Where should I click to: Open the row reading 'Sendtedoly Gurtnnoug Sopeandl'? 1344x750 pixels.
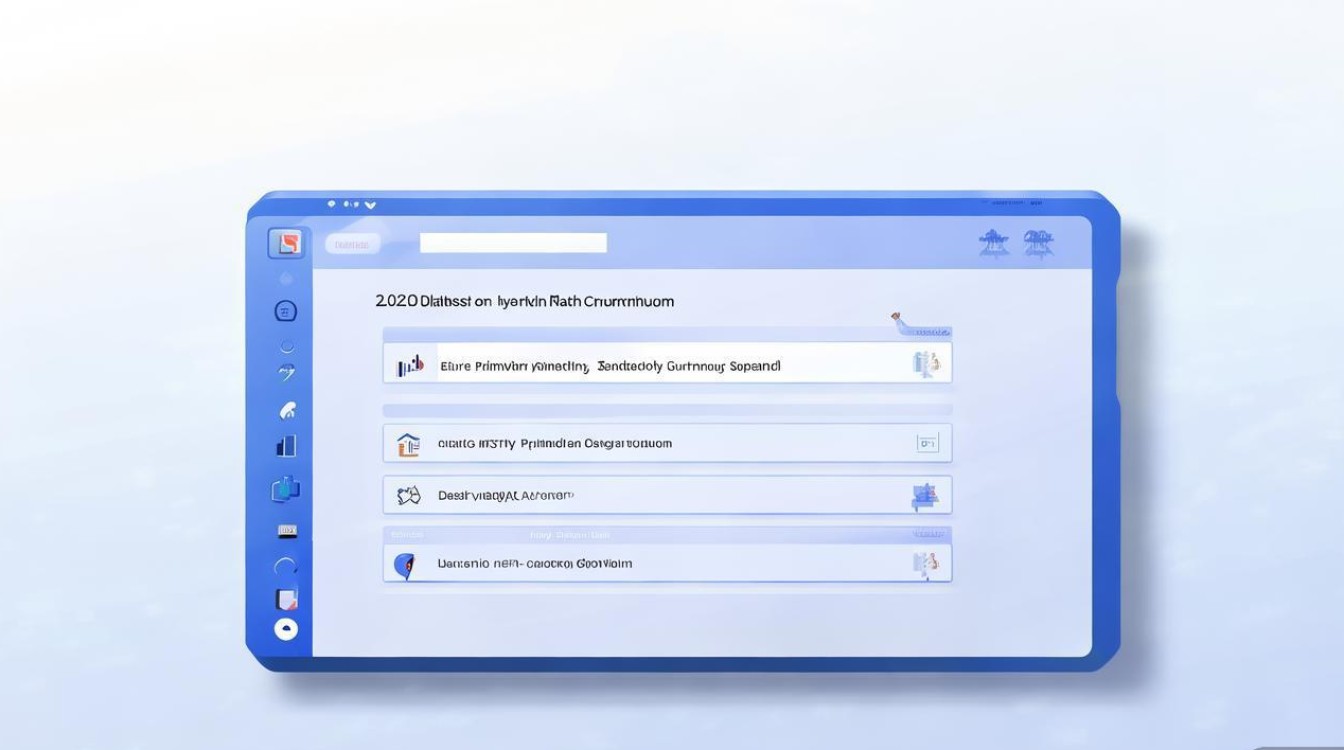[x=667, y=363]
